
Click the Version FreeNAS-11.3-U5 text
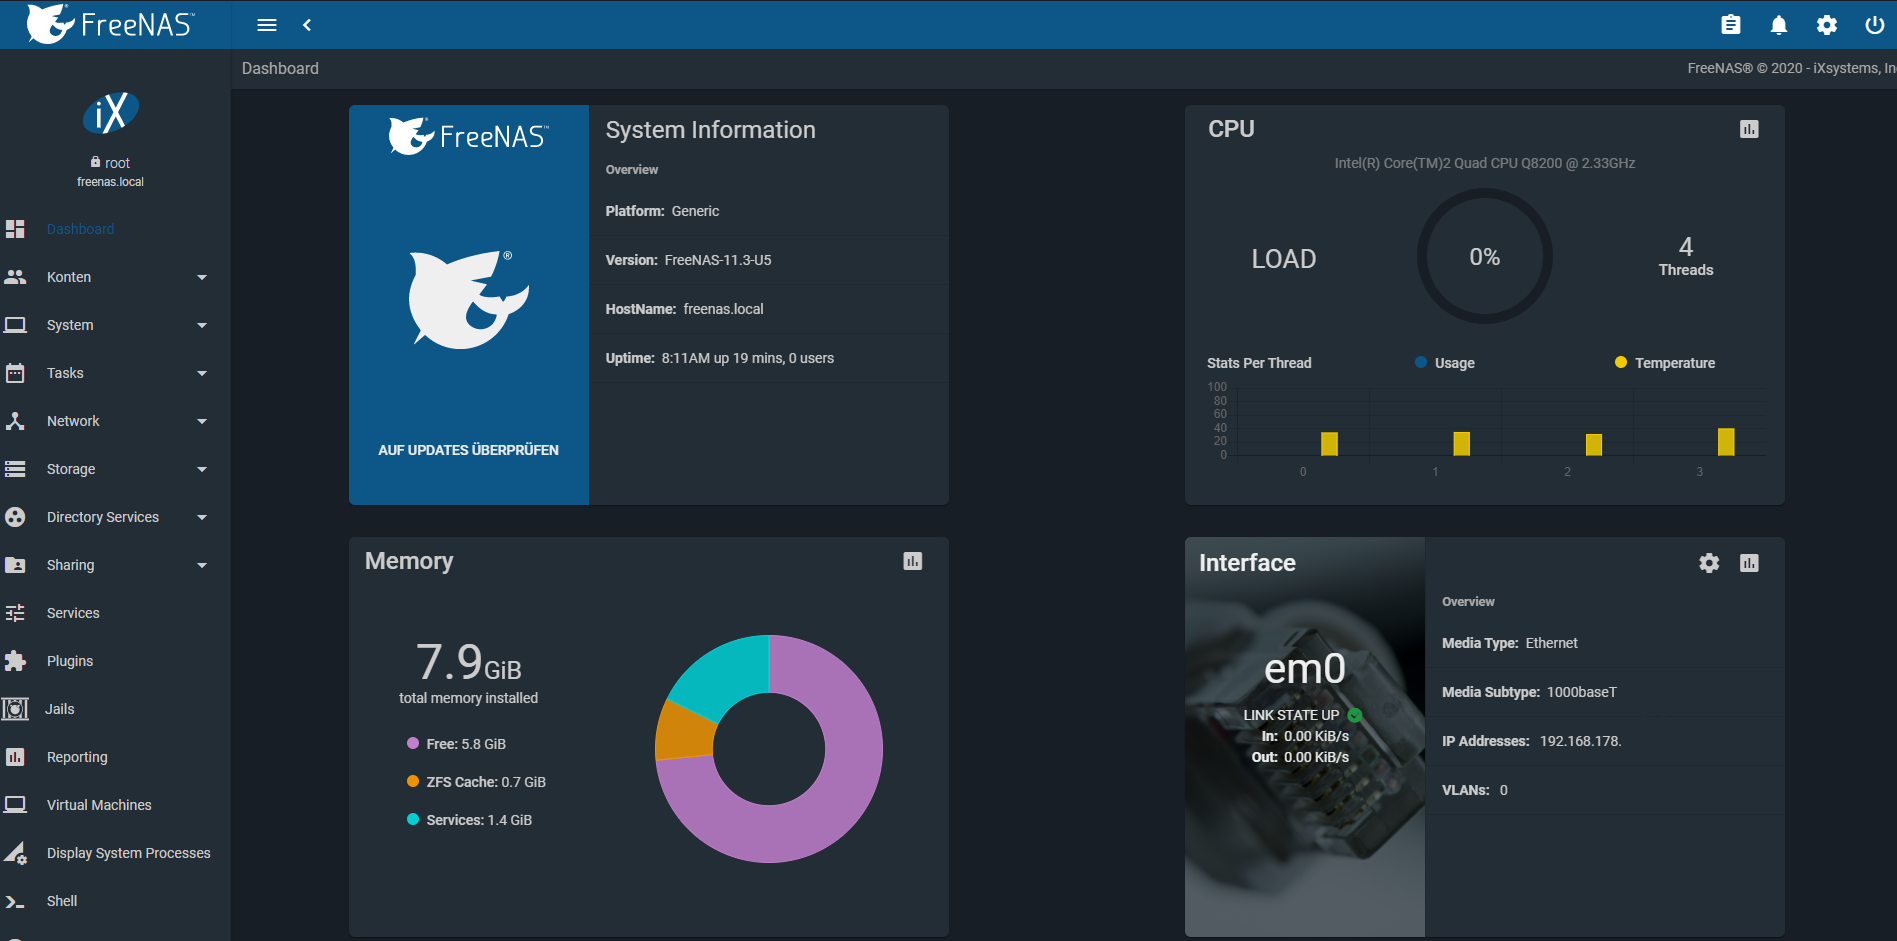pos(688,260)
